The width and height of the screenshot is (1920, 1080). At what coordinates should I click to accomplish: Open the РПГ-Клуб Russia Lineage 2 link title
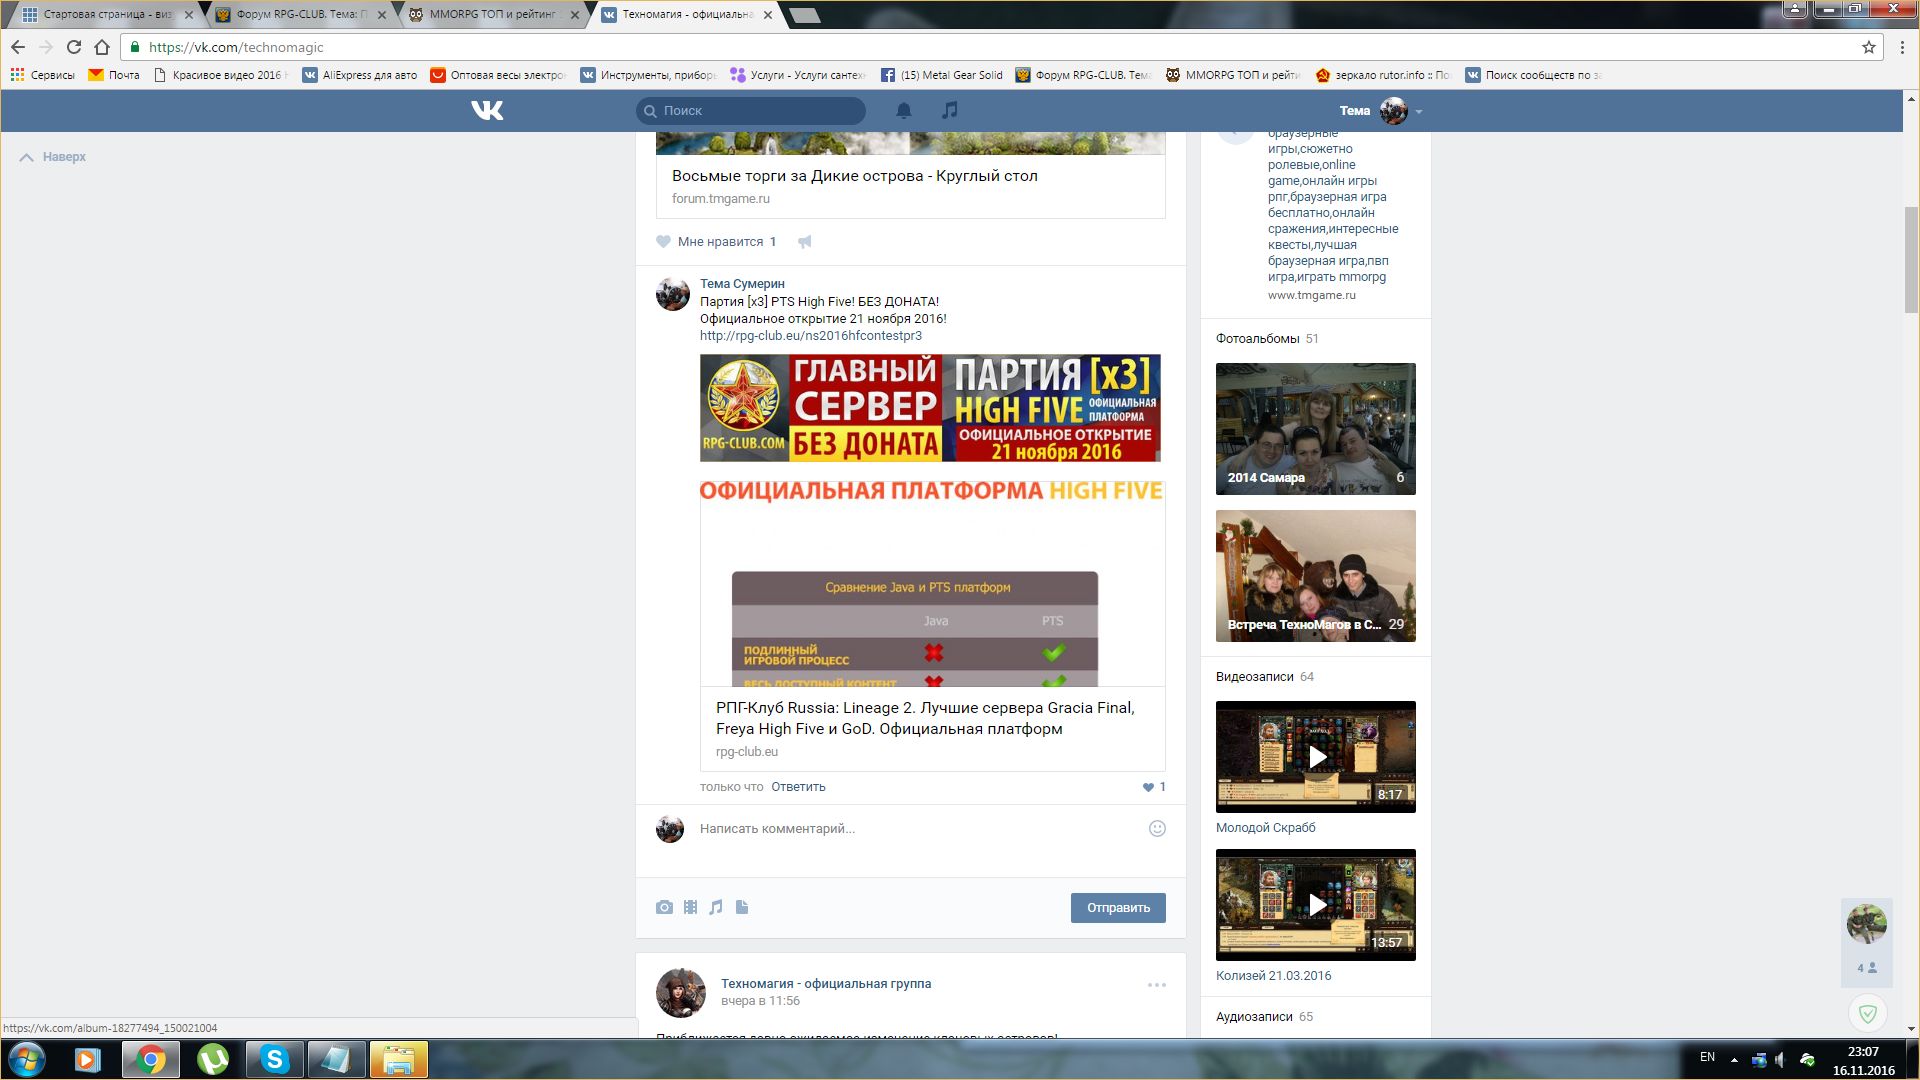tap(925, 718)
